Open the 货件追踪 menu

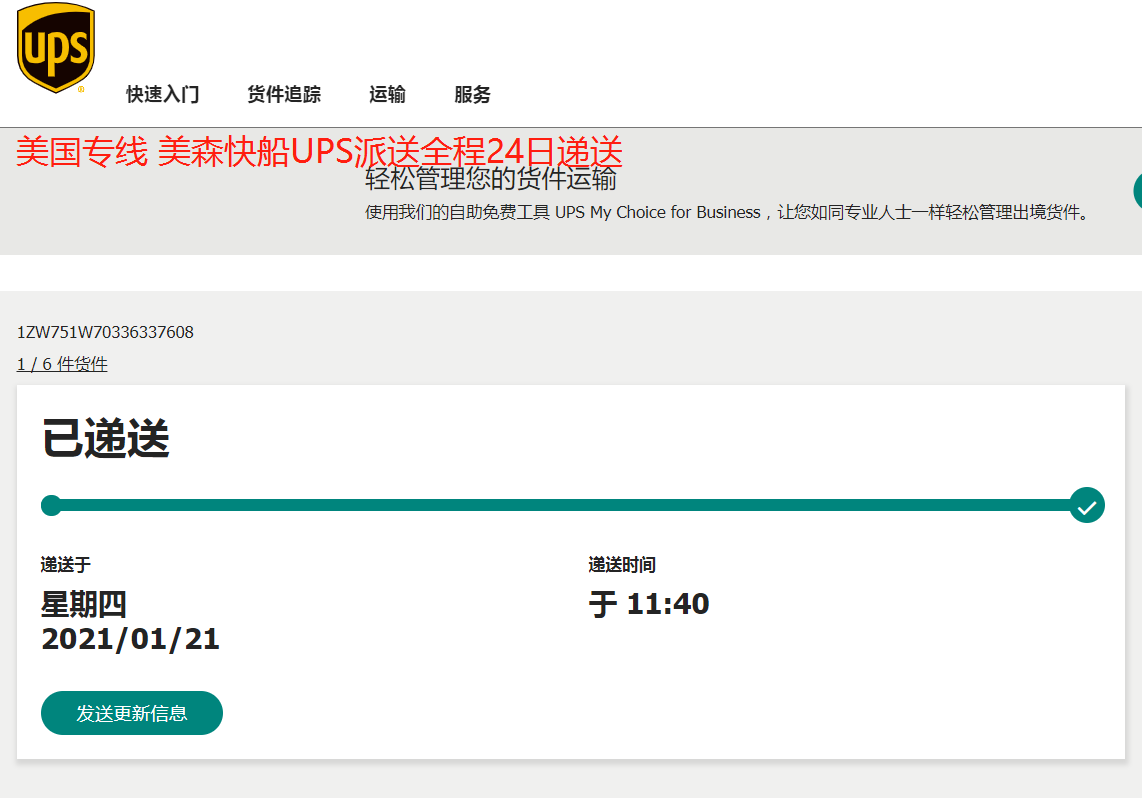(x=284, y=95)
